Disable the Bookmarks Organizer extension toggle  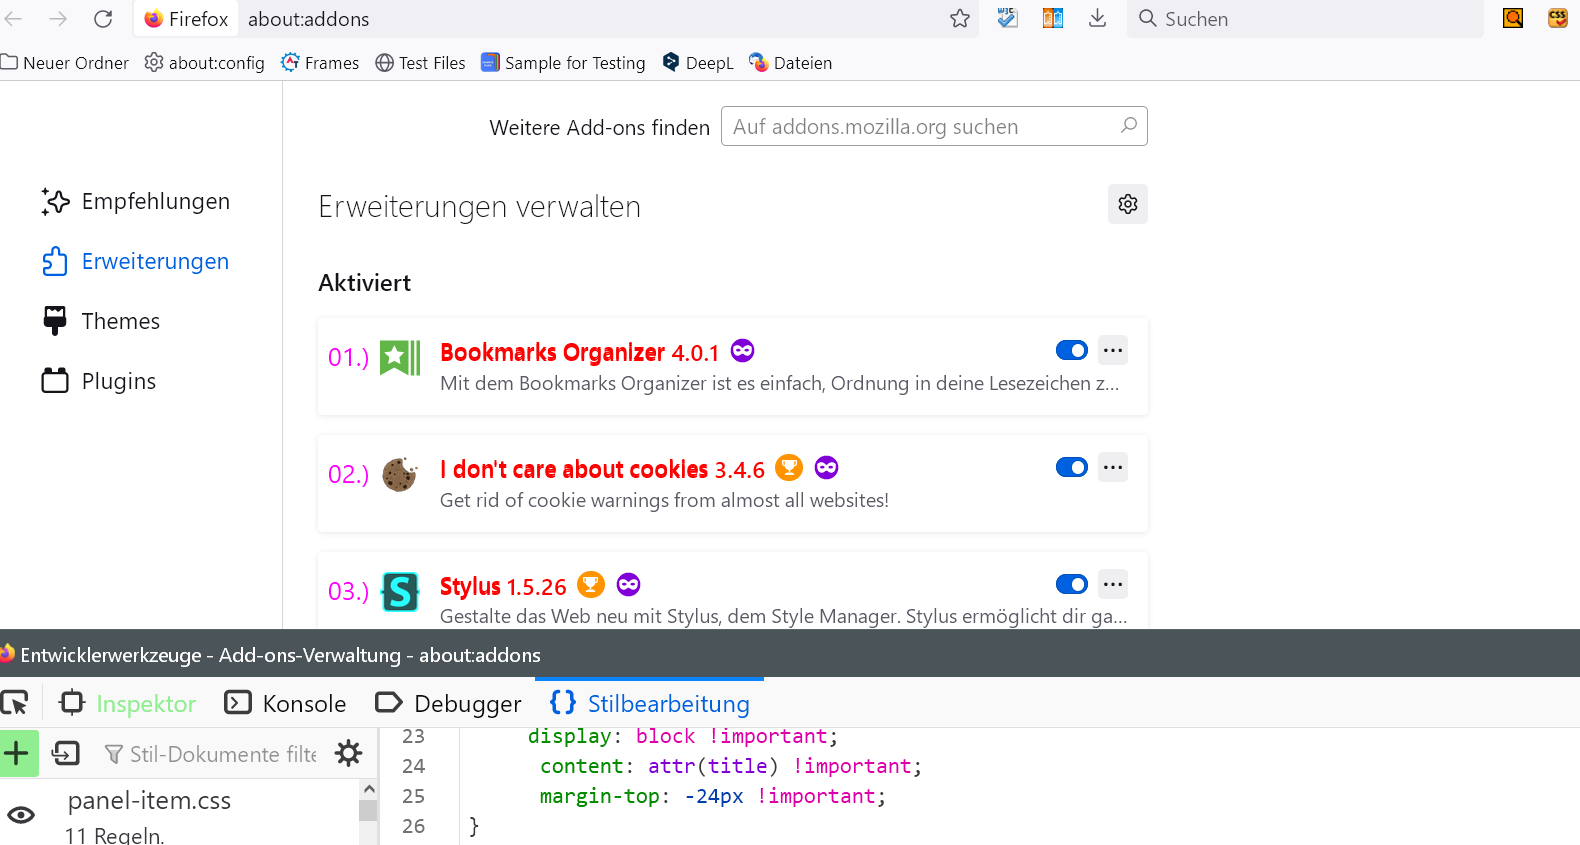coord(1071,350)
